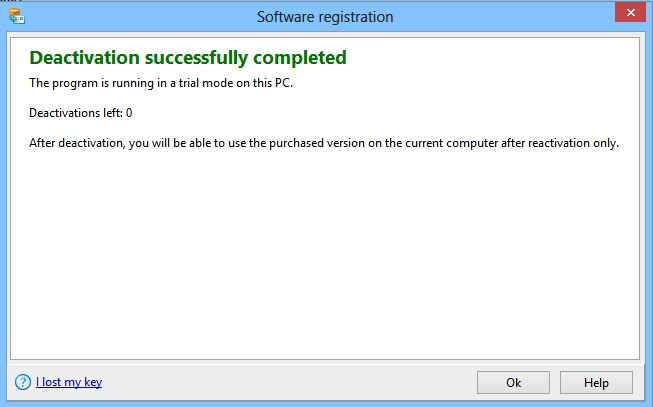Viewport: 653px width, 407px height.
Task: Click the empty title bar area left of the title
Action: [140, 16]
